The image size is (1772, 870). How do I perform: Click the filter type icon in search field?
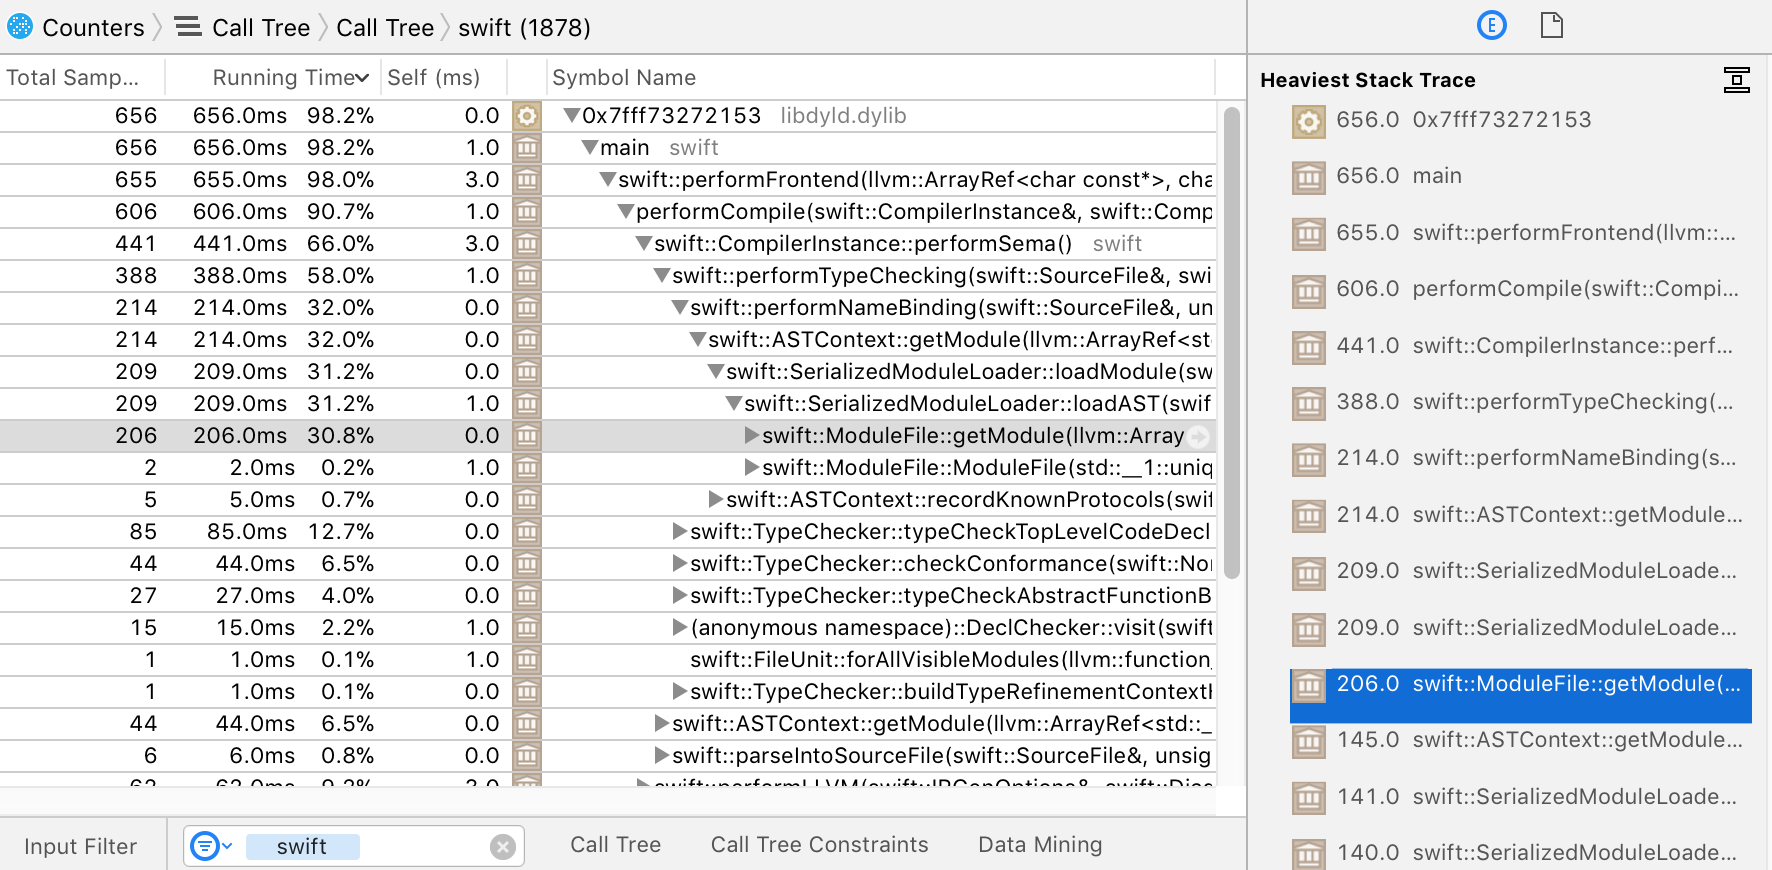pyautogui.click(x=205, y=847)
